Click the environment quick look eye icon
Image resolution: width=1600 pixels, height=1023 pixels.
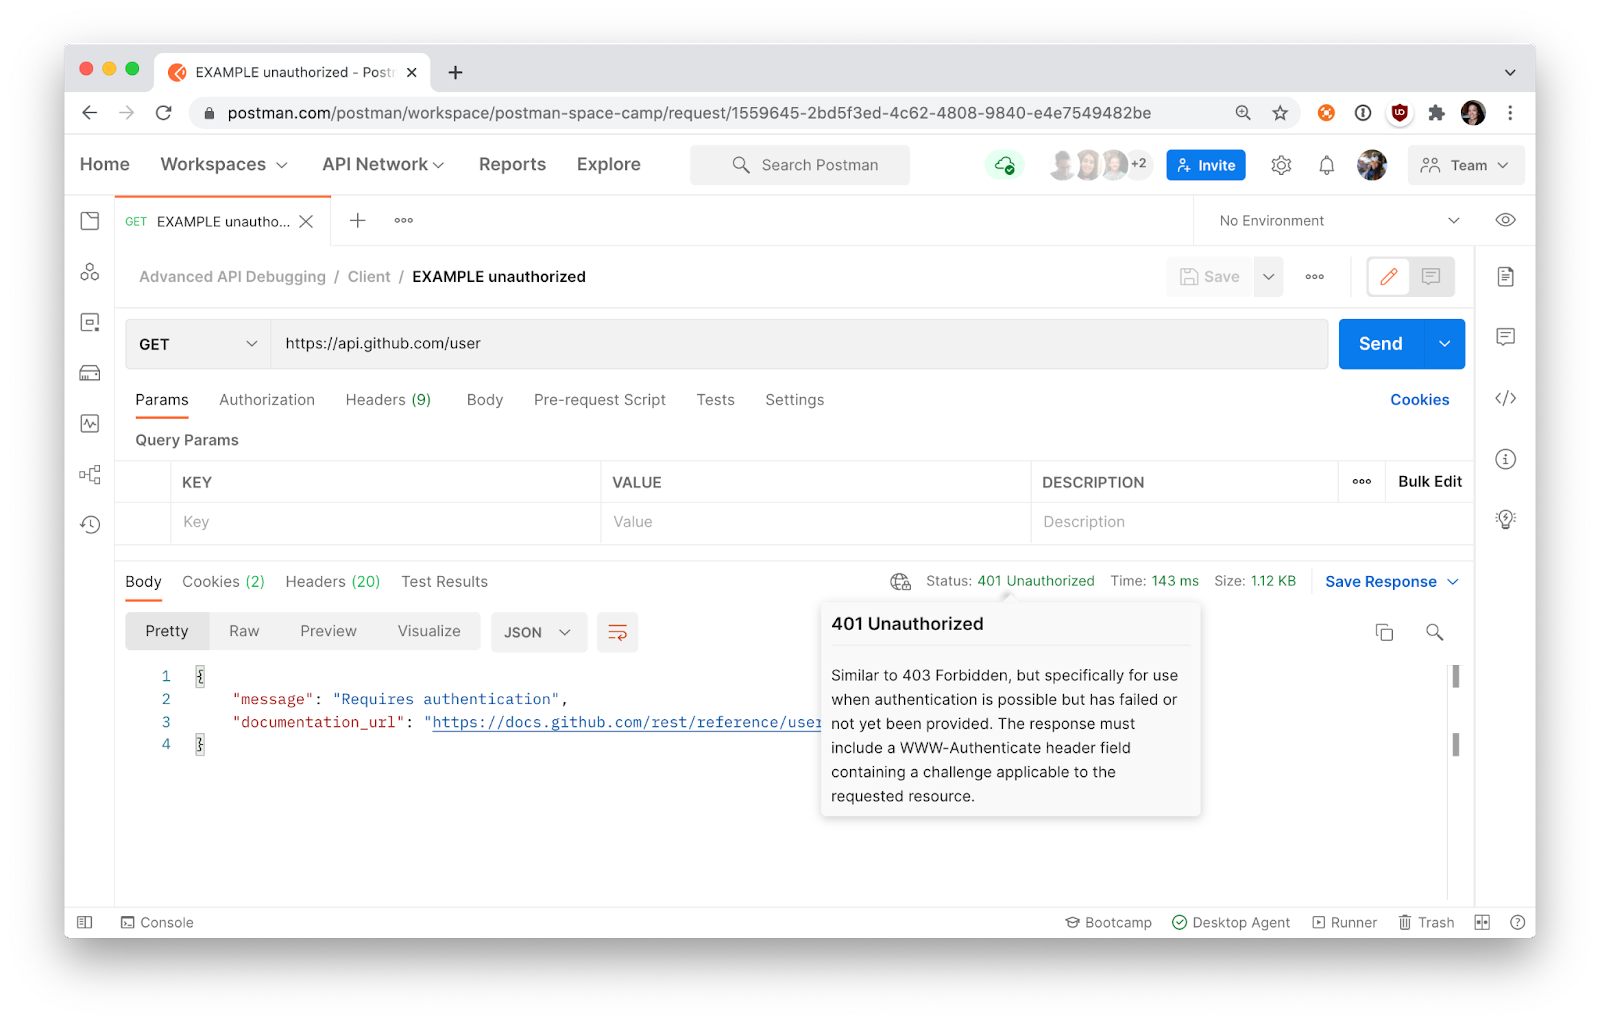[x=1505, y=220]
